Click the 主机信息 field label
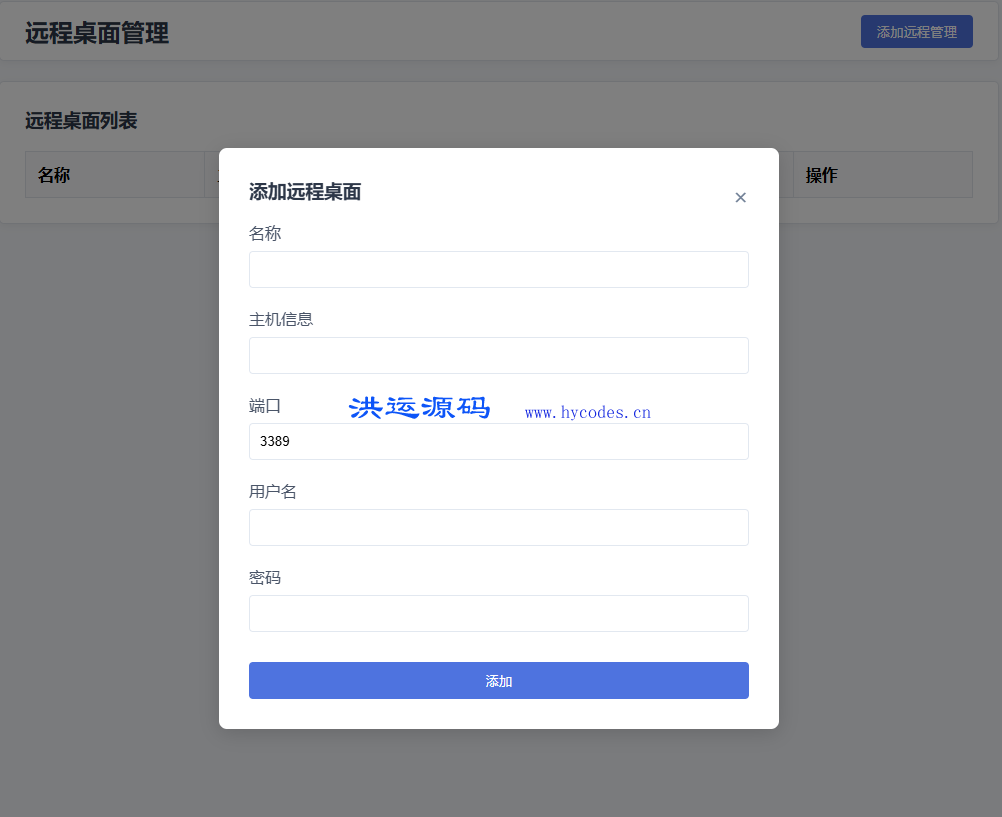The image size is (1002, 817). [281, 319]
